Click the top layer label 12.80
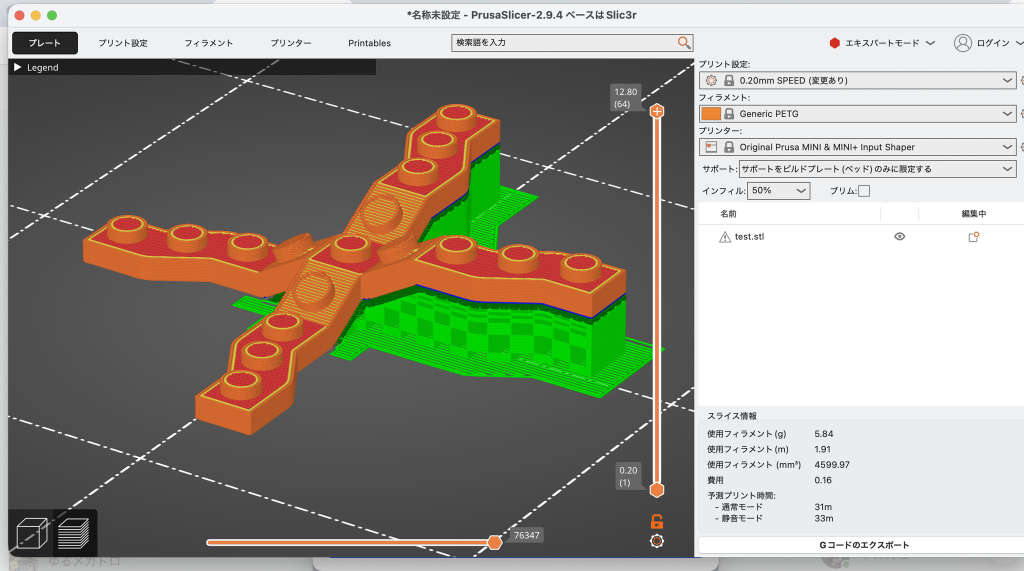1024x571 pixels. 625,92
